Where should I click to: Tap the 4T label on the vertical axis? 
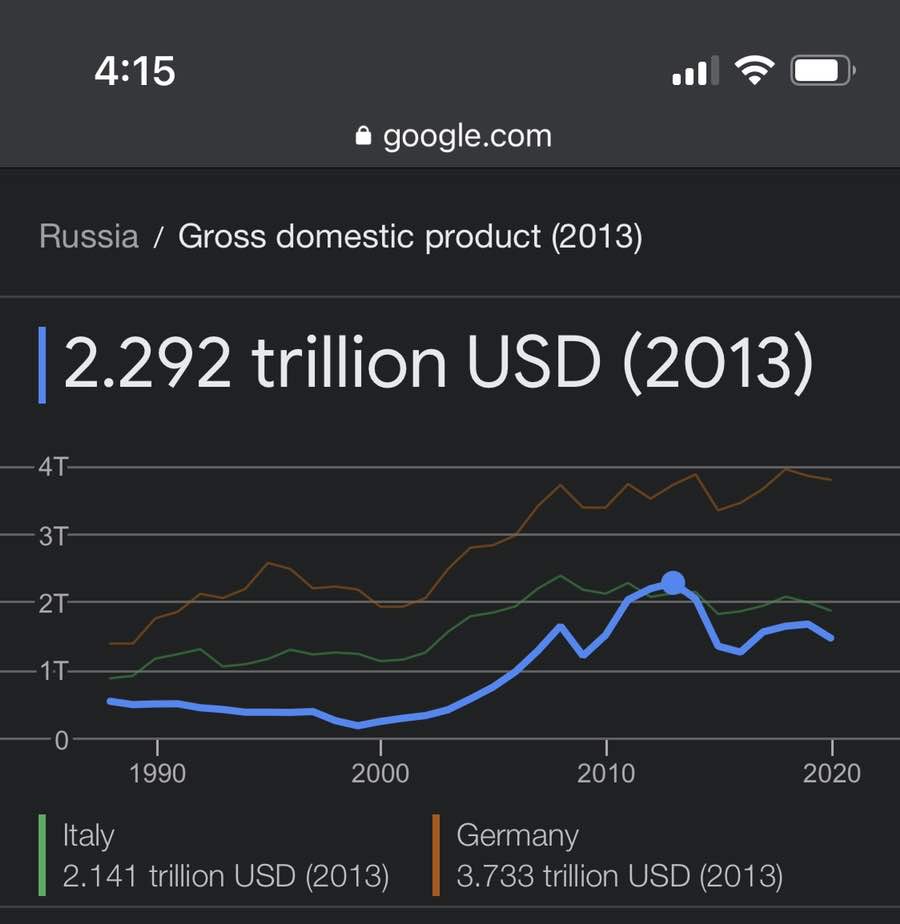[53, 467]
